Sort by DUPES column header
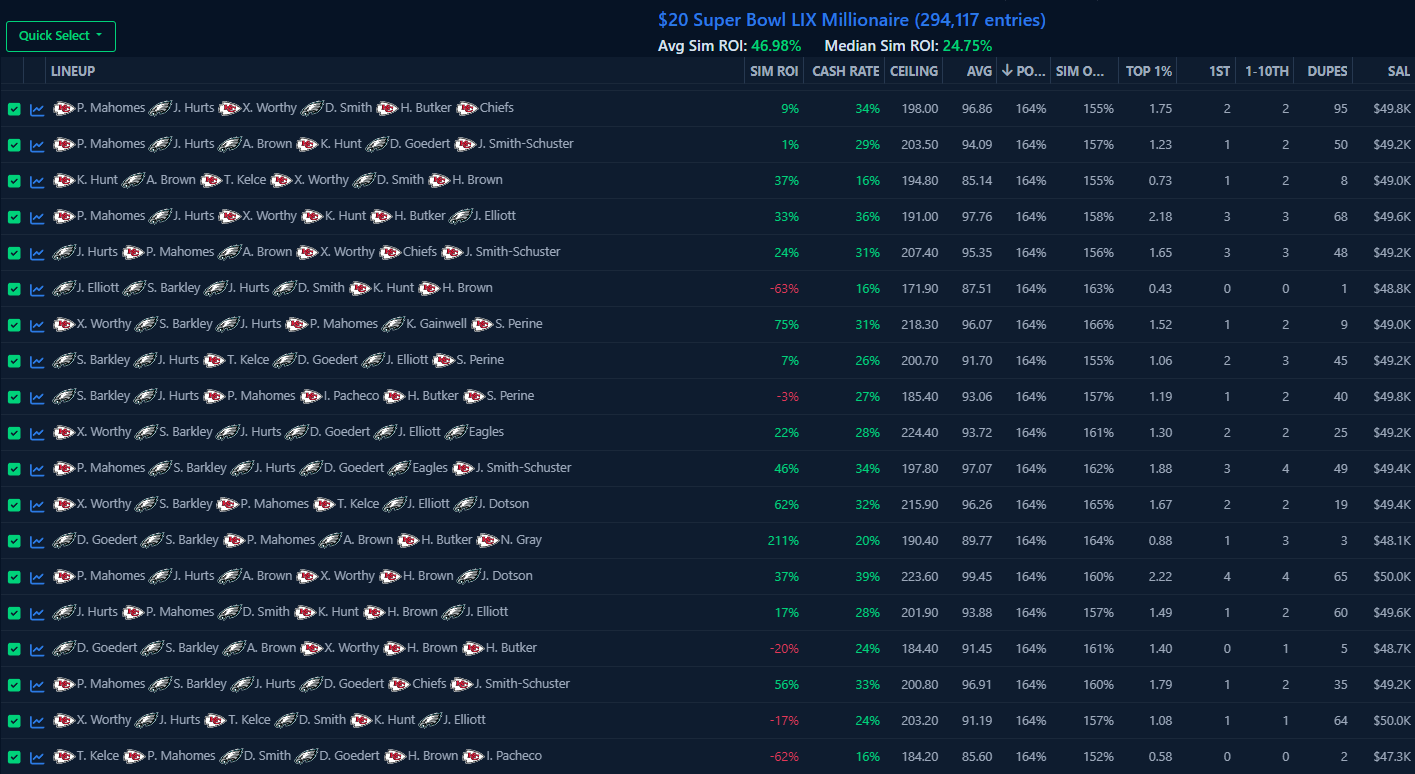 1327,71
